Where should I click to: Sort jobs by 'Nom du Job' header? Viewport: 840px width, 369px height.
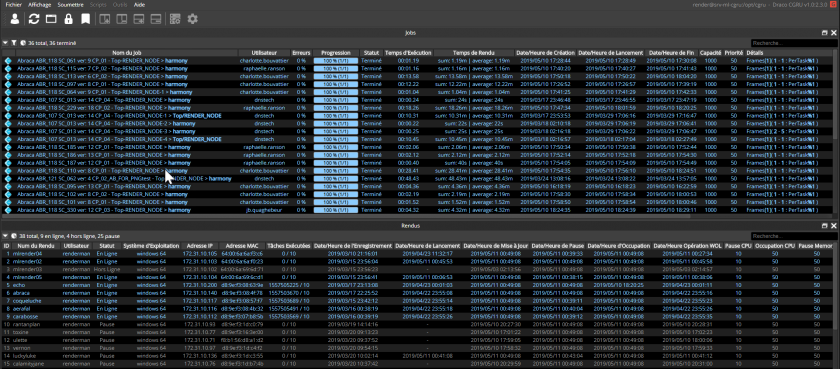(127, 53)
